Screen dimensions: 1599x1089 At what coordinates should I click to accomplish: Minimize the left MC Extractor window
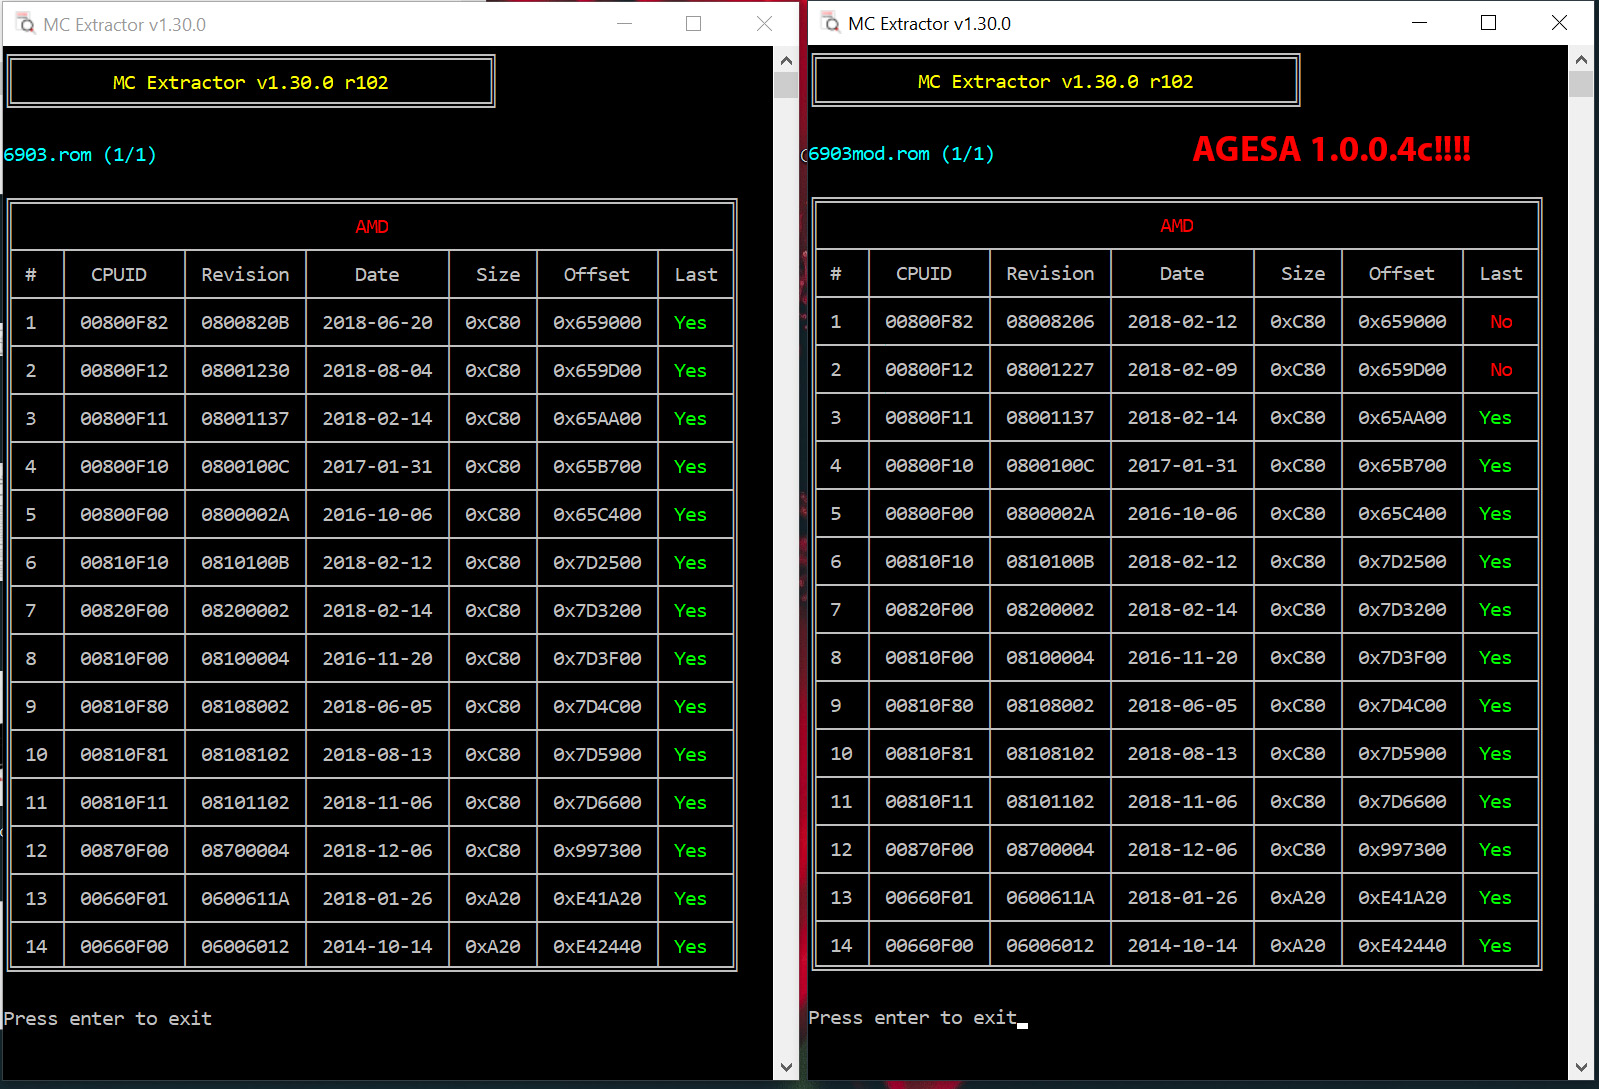625,24
